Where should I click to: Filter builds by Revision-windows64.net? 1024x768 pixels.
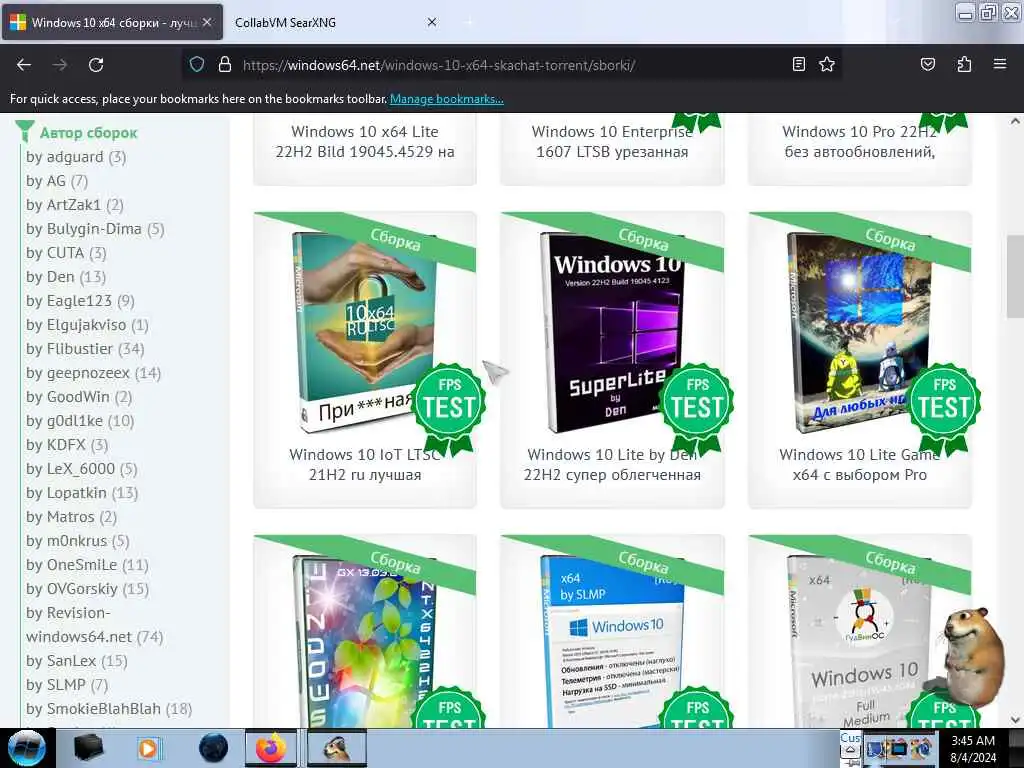[x=95, y=624]
